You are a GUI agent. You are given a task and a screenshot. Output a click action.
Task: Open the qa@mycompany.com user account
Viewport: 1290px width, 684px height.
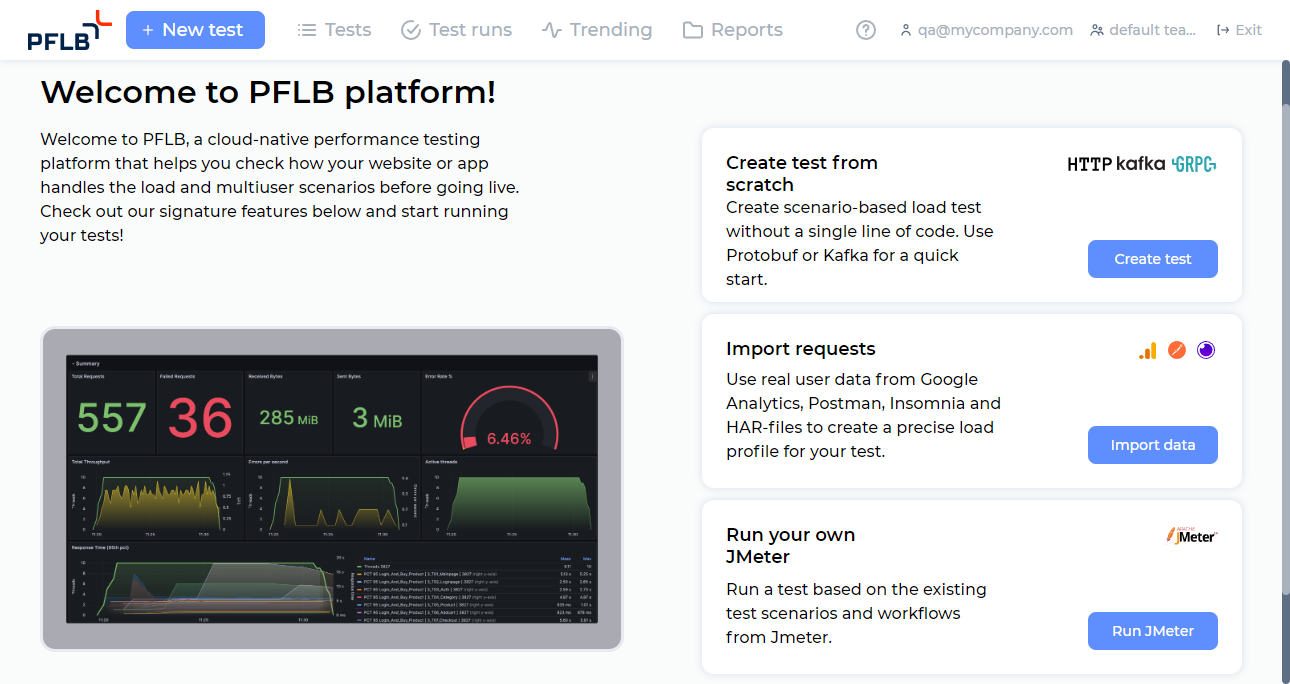[986, 30]
